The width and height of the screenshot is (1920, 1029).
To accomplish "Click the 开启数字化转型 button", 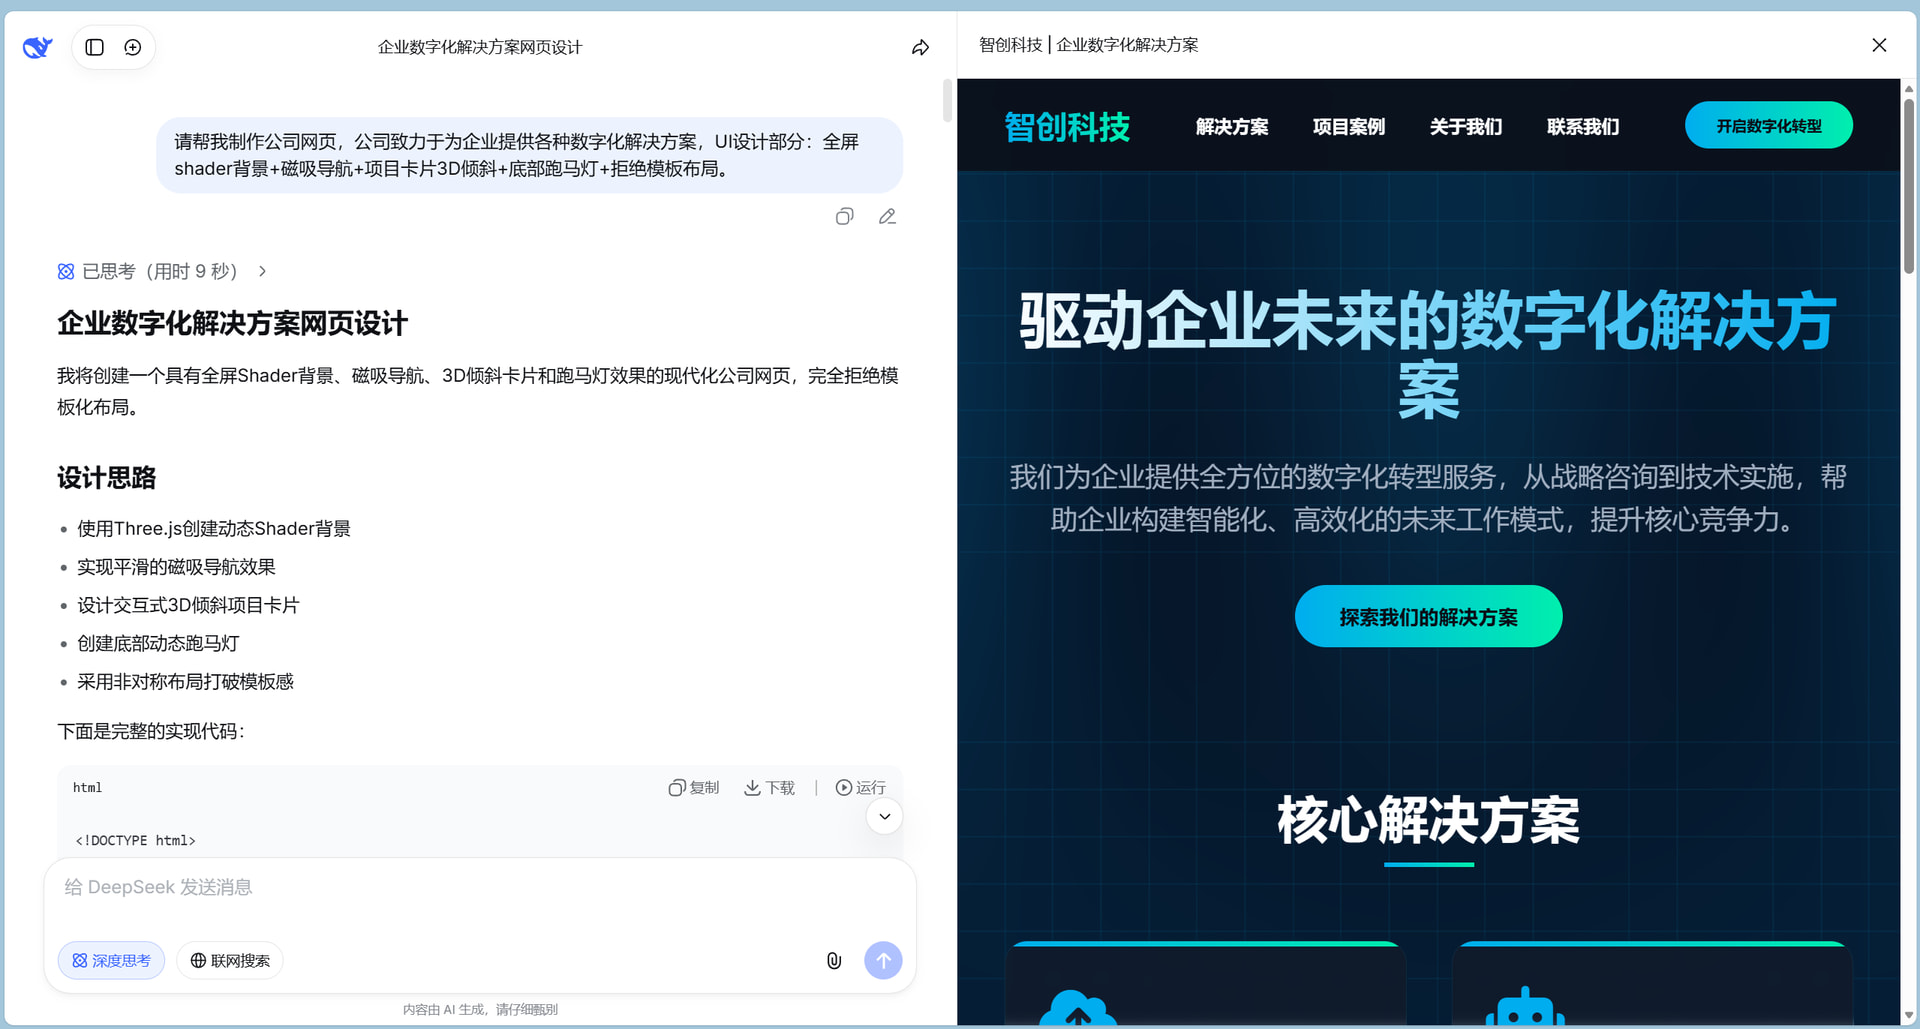I will (x=1768, y=126).
